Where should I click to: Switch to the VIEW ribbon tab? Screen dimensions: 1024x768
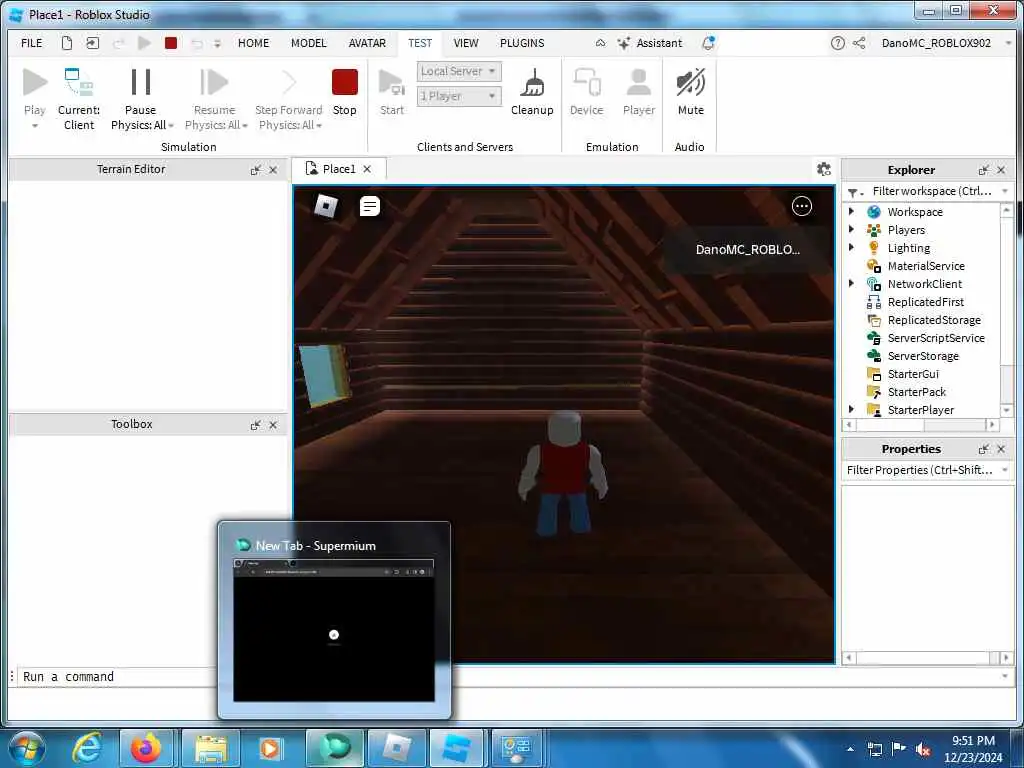pos(466,43)
